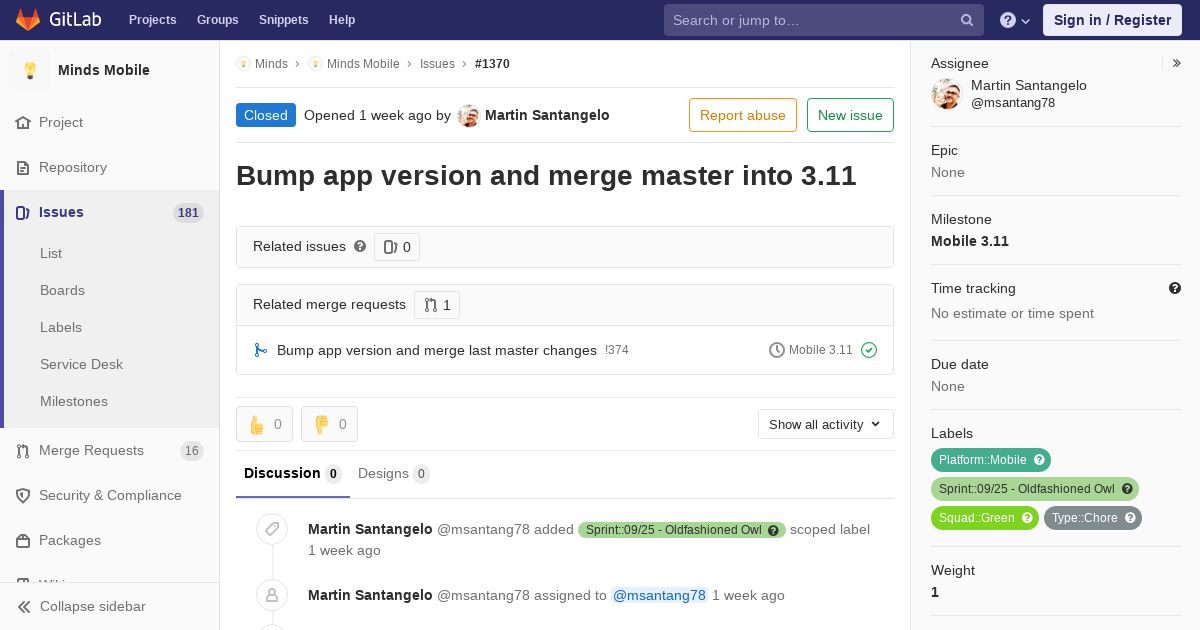Switch to the Discussion tab
The width and height of the screenshot is (1200, 630).
(293, 473)
